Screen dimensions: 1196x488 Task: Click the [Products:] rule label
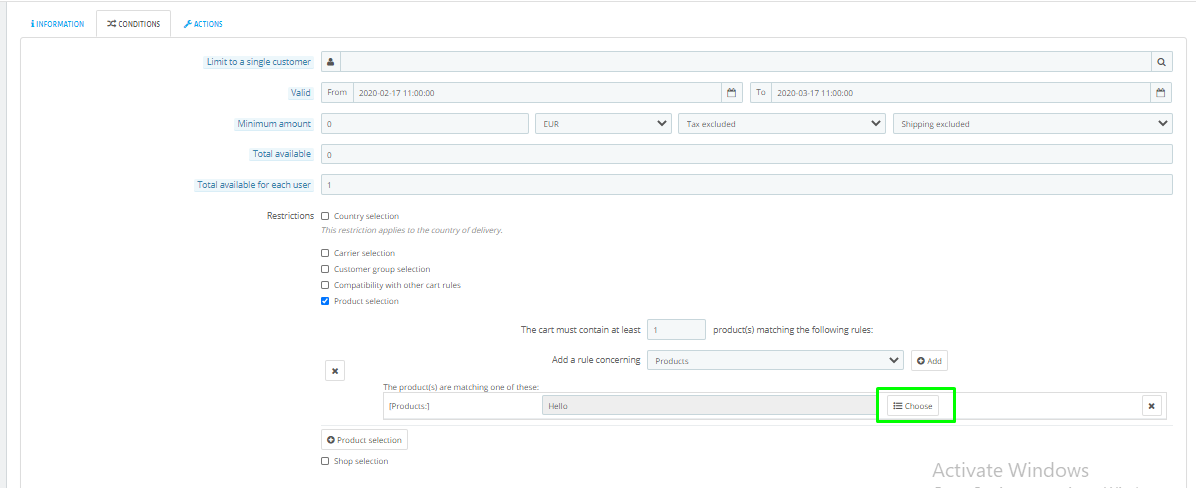click(410, 406)
